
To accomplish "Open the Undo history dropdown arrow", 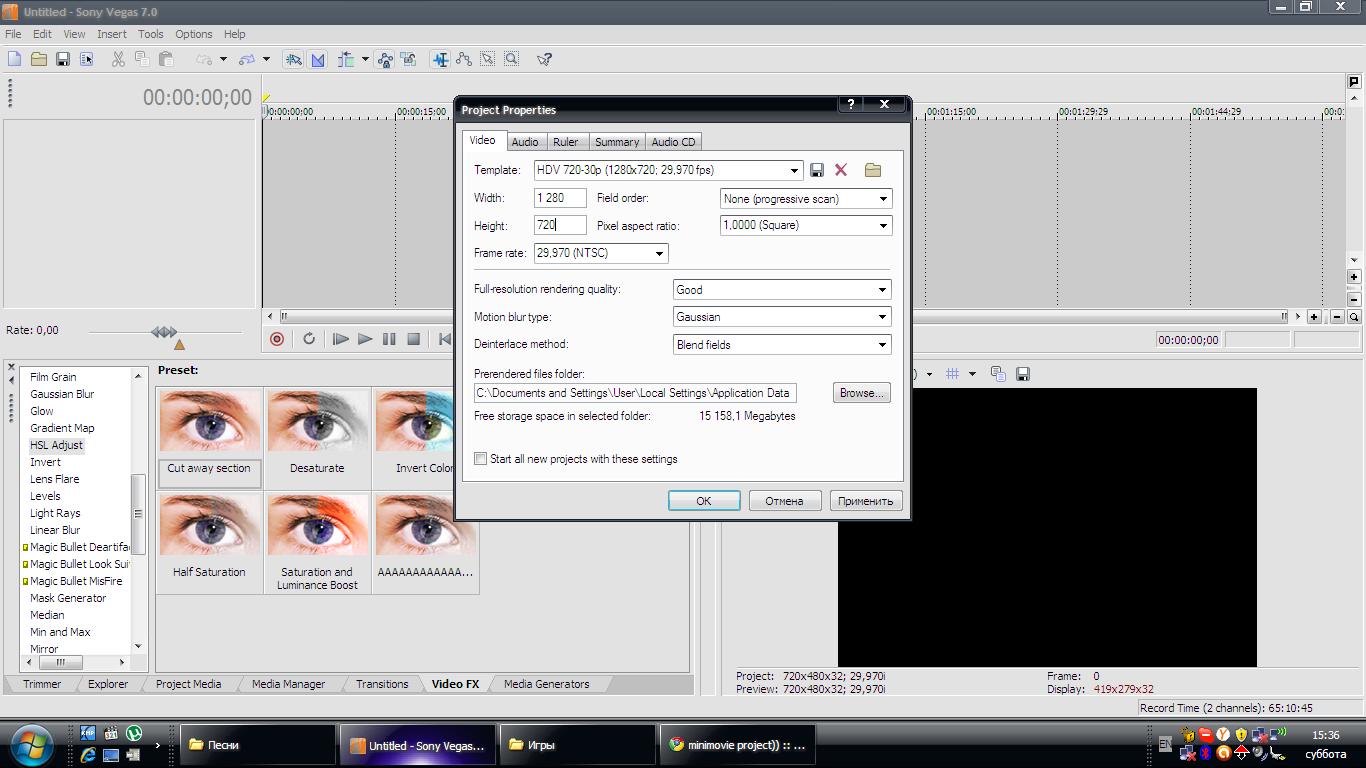I will click(x=223, y=59).
